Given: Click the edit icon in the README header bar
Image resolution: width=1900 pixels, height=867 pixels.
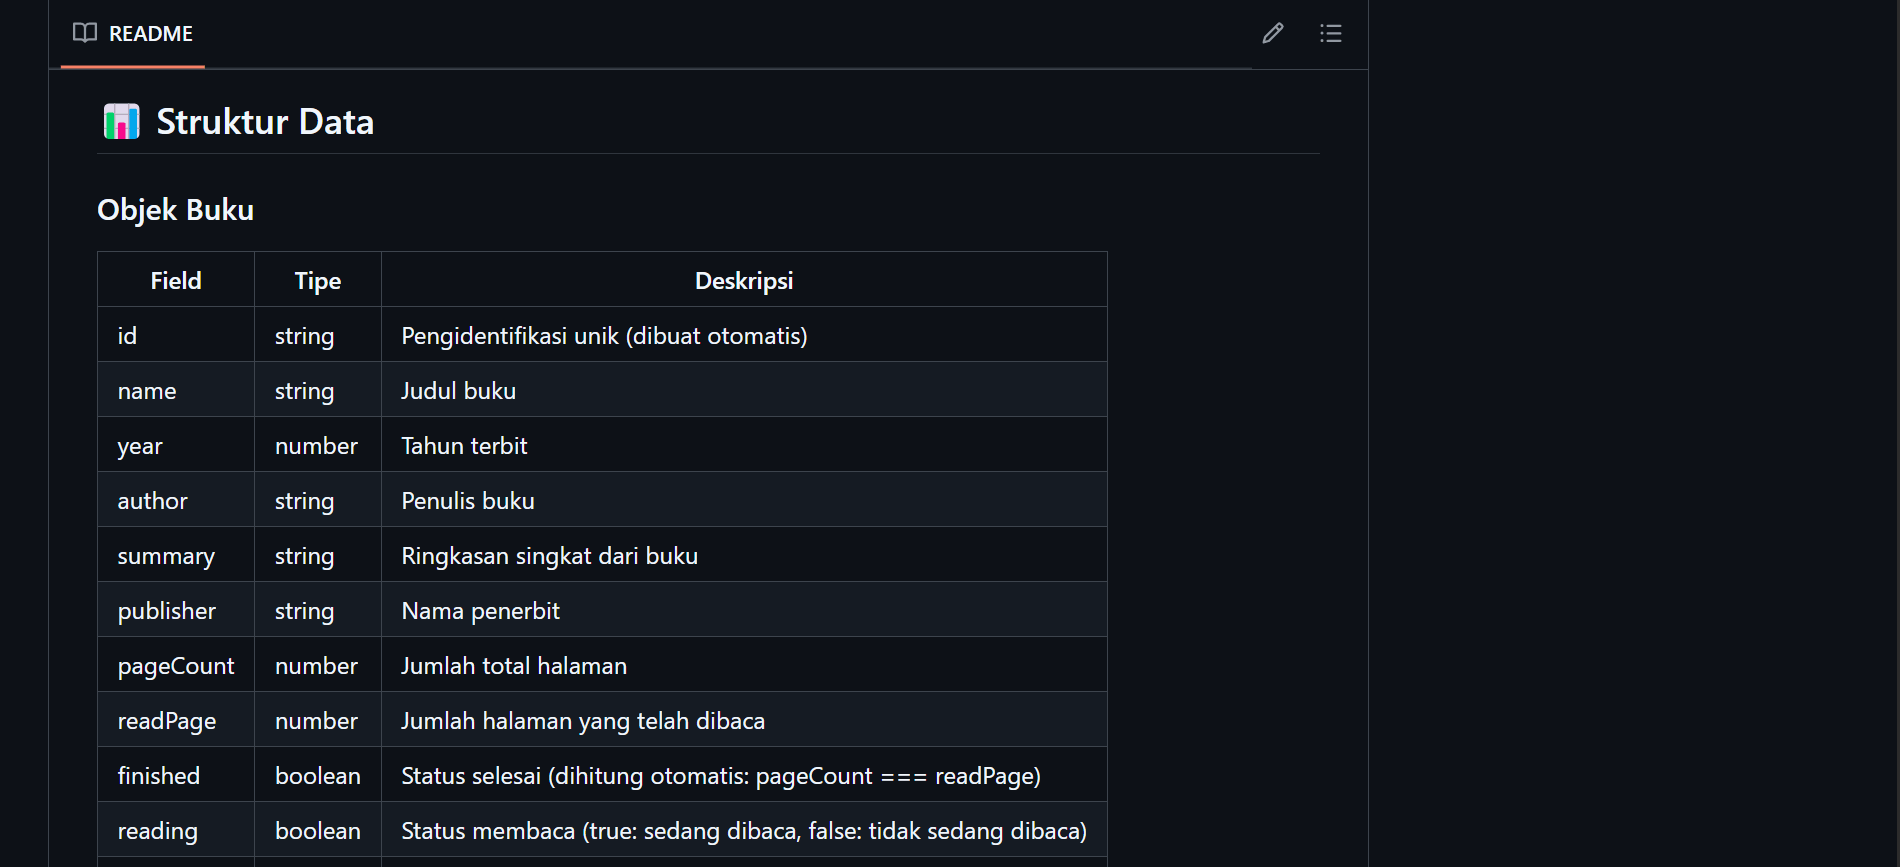Looking at the screenshot, I should [1272, 33].
